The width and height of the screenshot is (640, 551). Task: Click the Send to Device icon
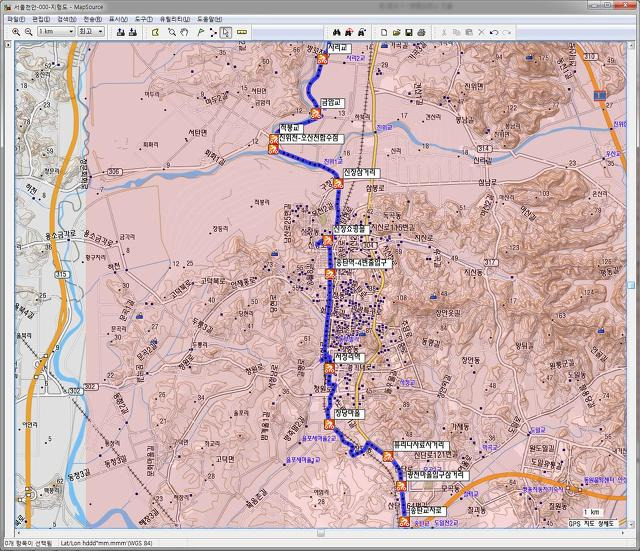(120, 32)
